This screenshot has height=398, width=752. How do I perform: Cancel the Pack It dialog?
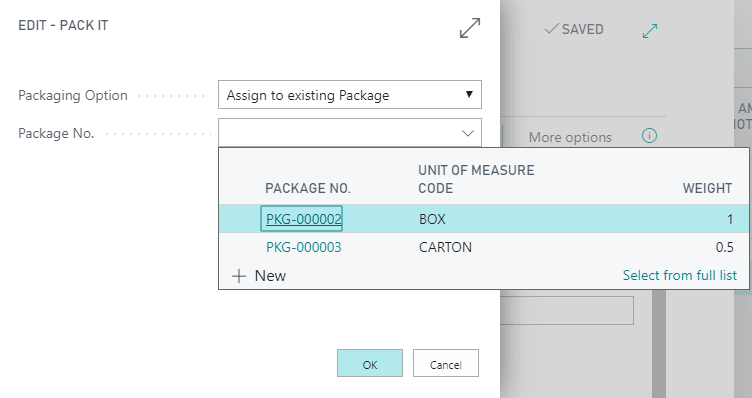click(446, 363)
